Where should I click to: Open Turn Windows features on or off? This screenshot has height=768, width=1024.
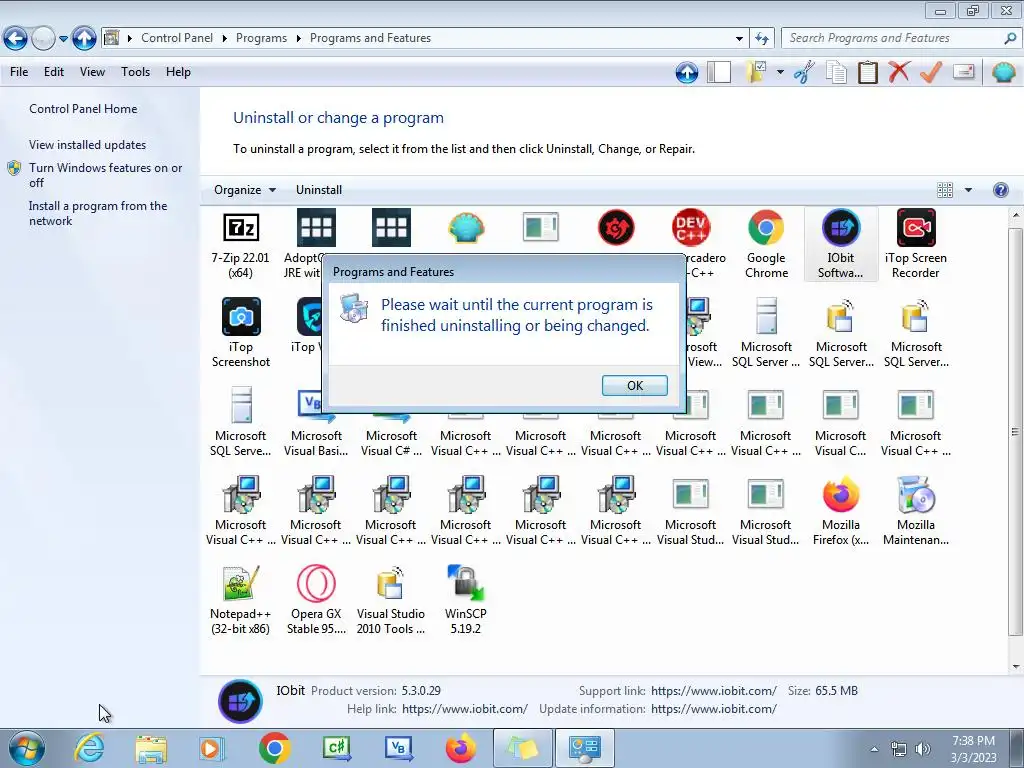point(105,175)
